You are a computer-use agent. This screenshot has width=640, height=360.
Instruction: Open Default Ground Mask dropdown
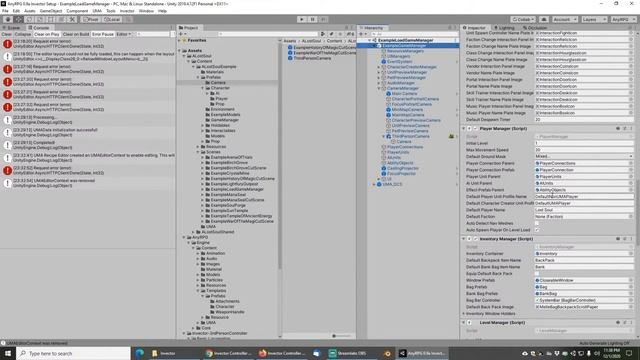click(x=584, y=156)
